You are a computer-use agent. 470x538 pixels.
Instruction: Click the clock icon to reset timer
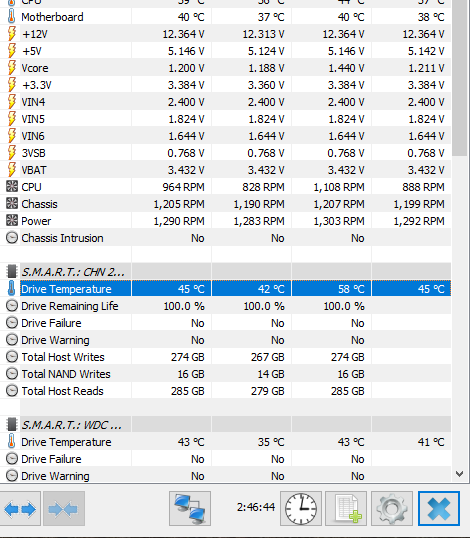301,508
